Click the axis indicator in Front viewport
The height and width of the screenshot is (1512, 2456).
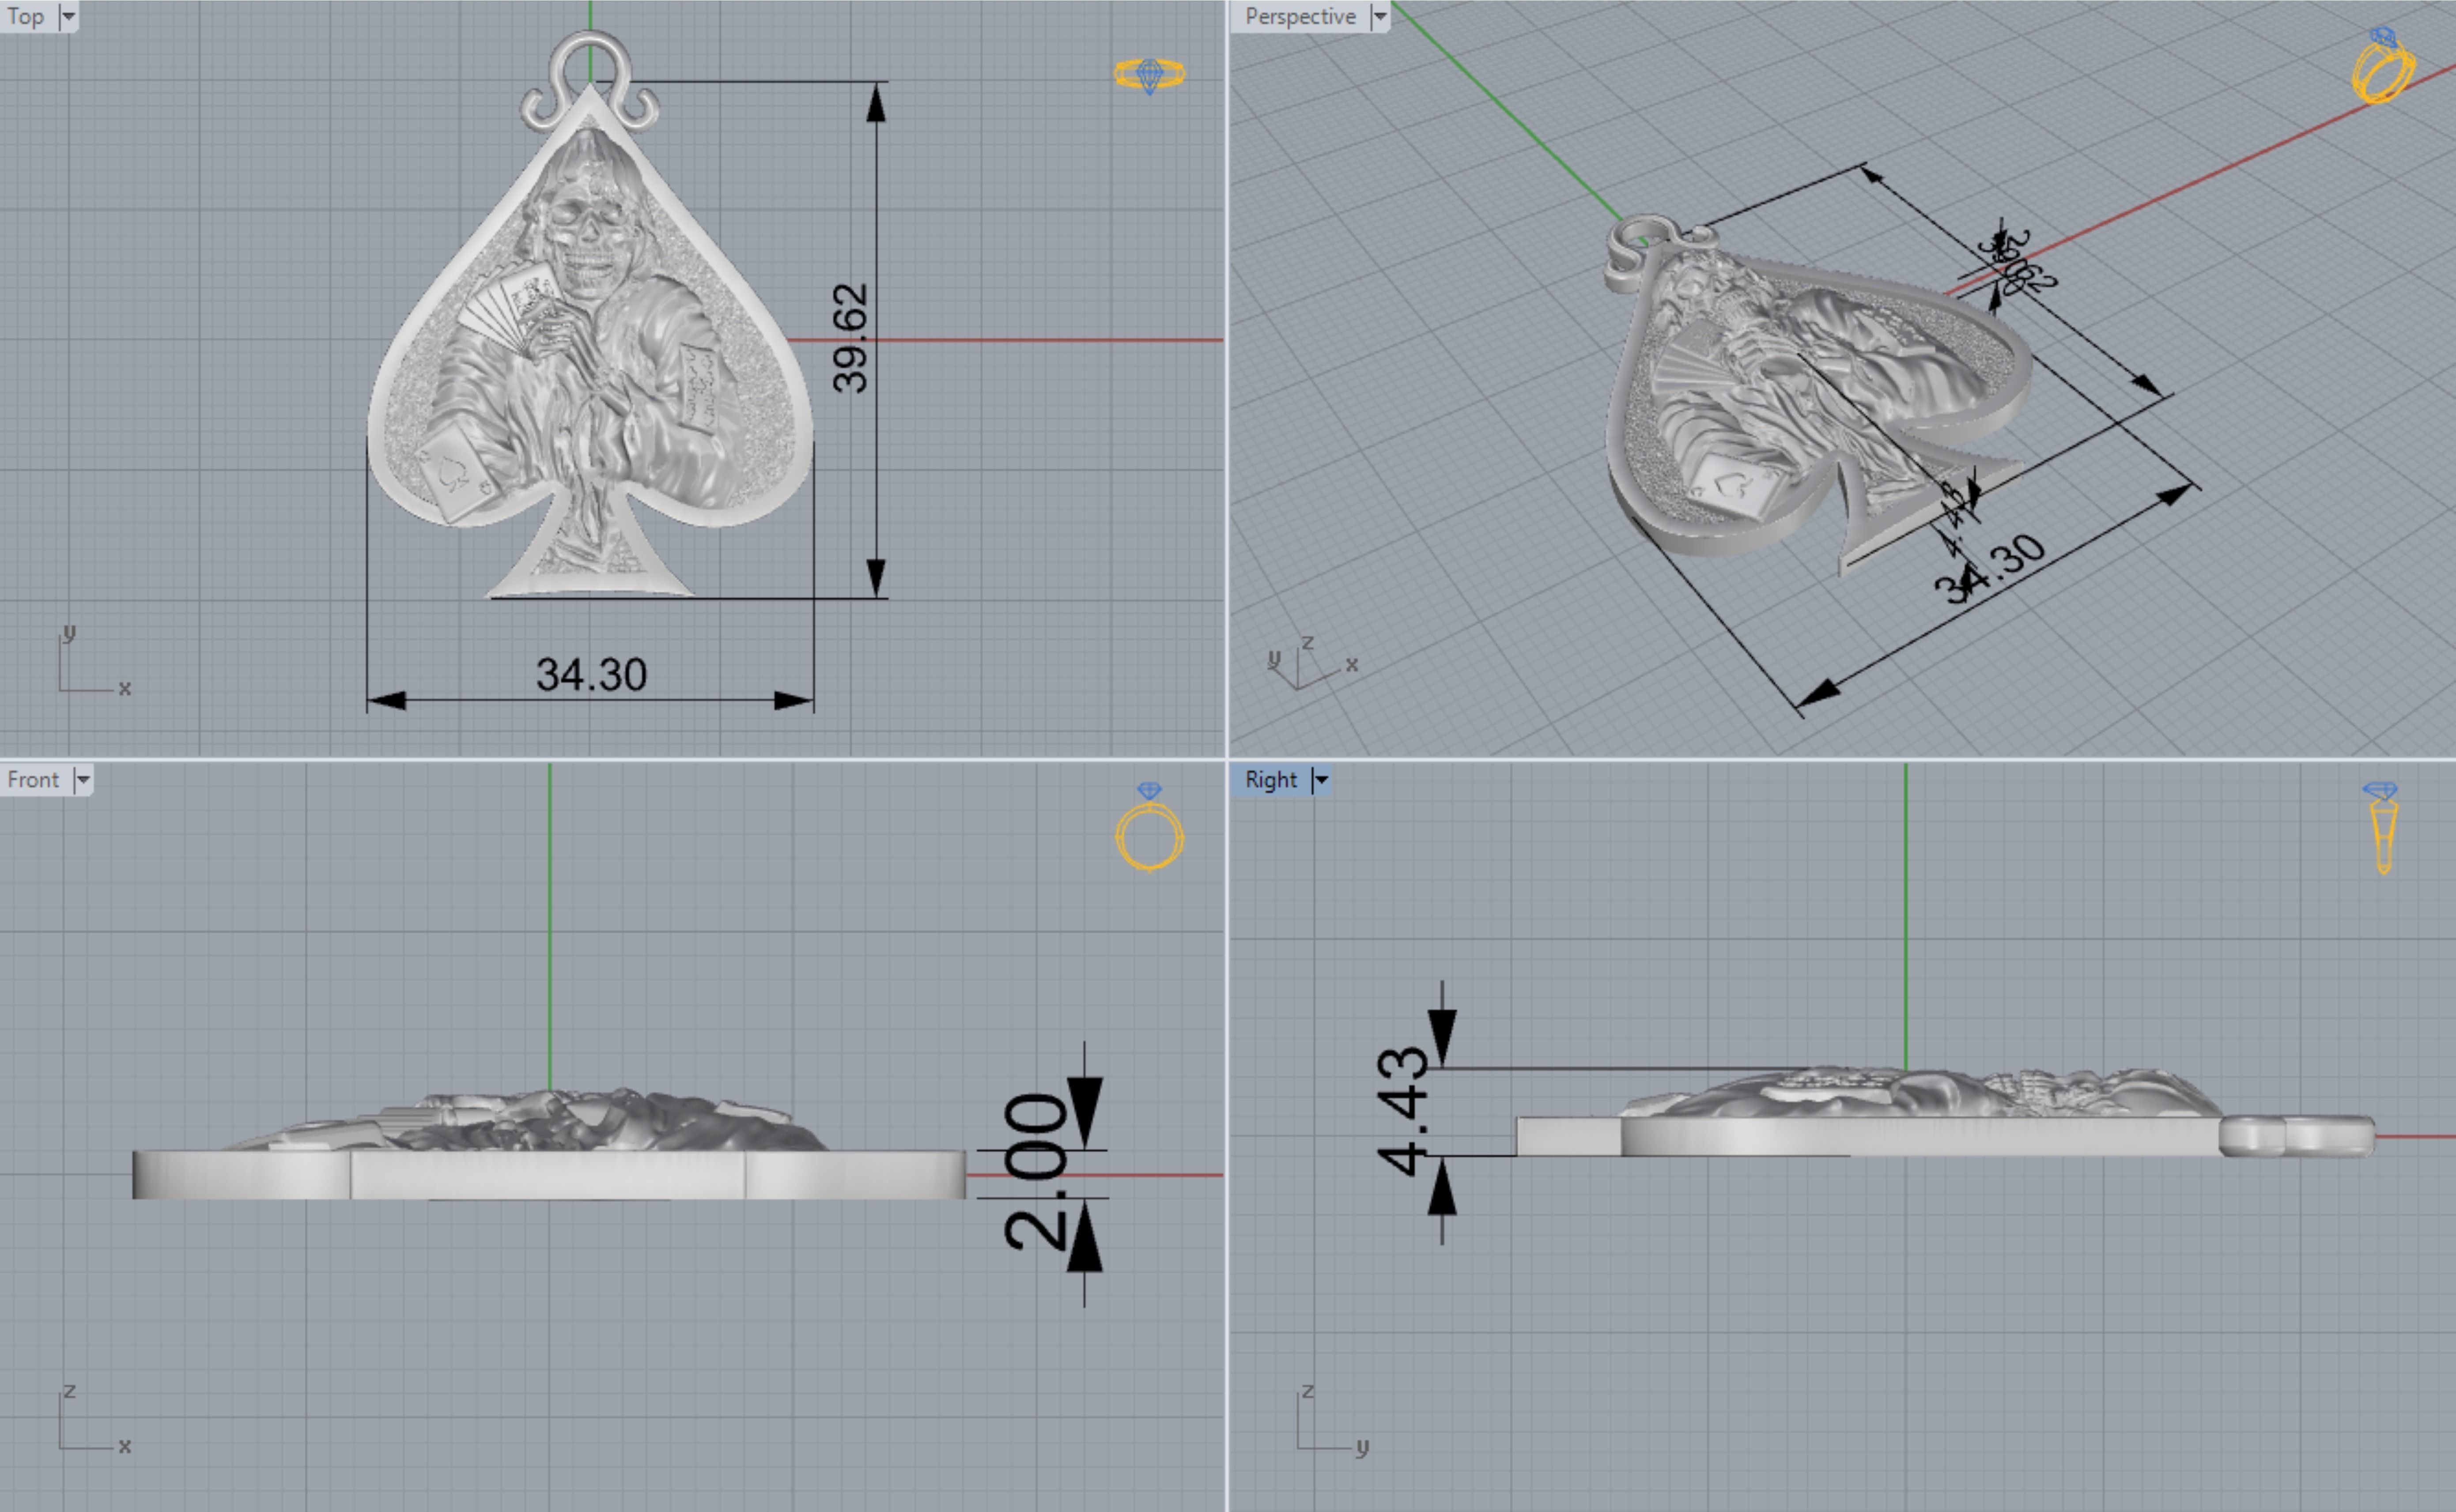click(x=94, y=1420)
